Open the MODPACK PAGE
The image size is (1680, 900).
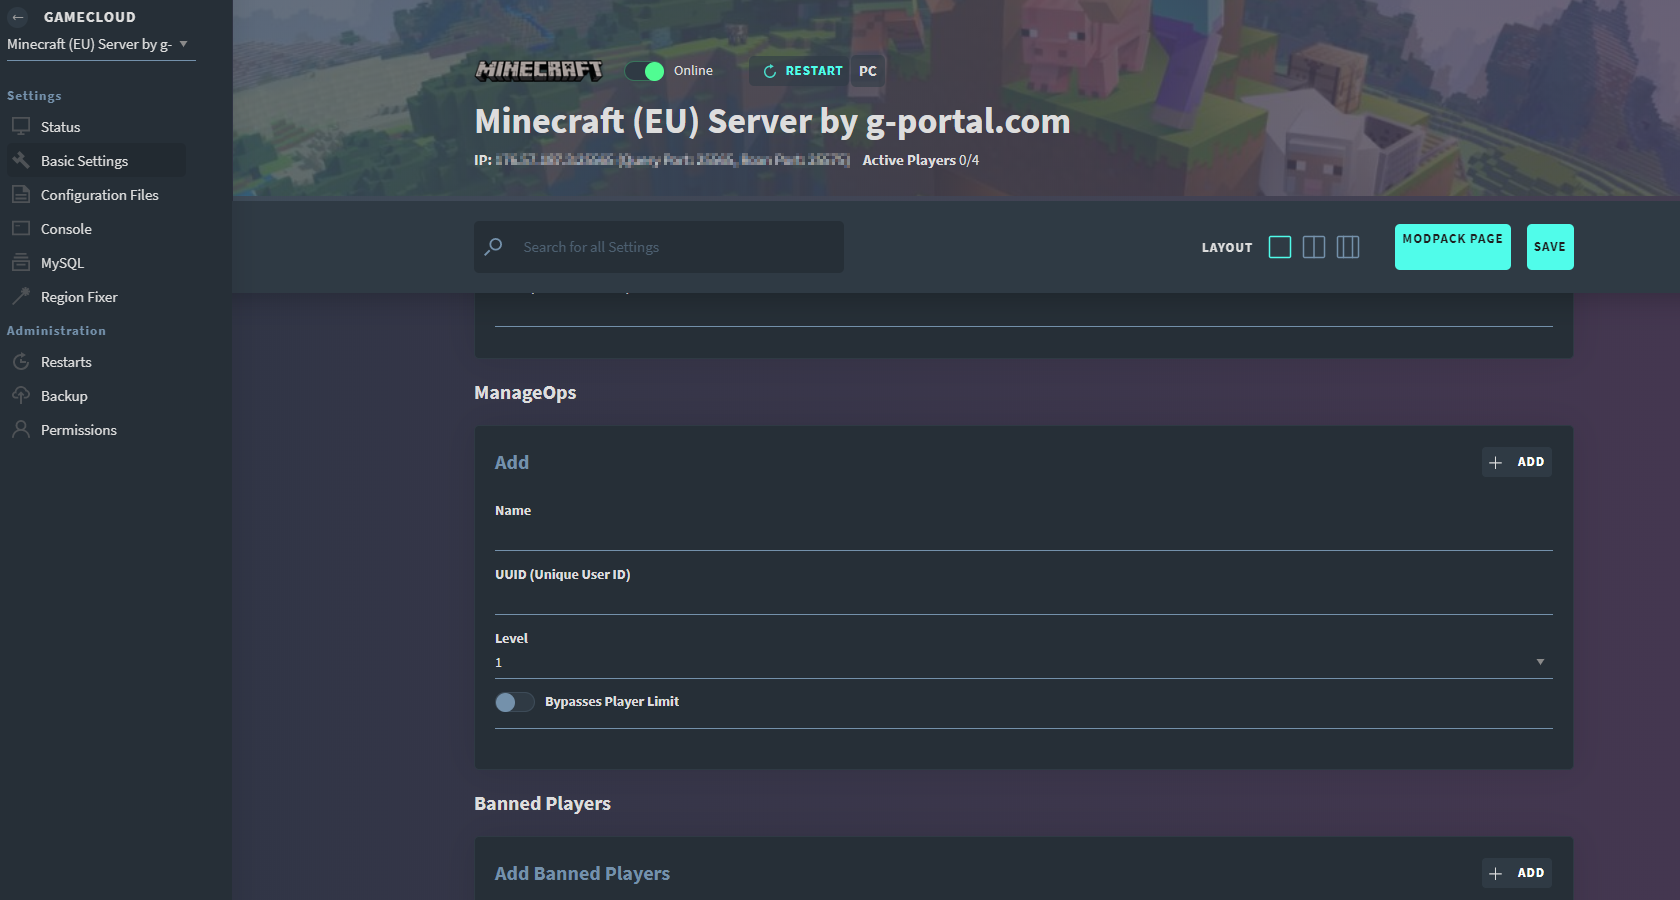[1452, 247]
